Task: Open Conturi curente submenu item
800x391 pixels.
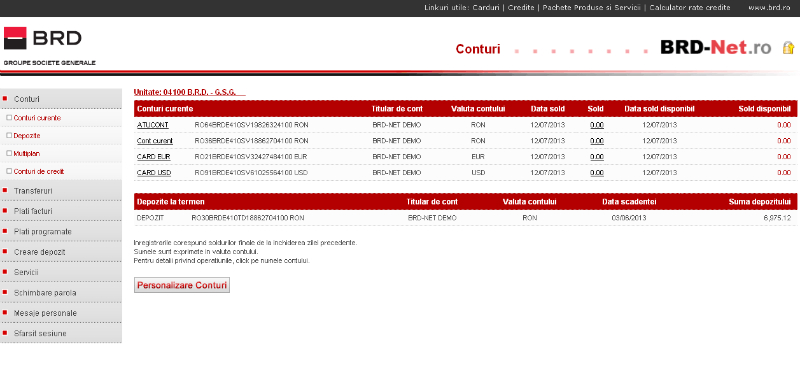Action: pyautogui.click(x=37, y=118)
